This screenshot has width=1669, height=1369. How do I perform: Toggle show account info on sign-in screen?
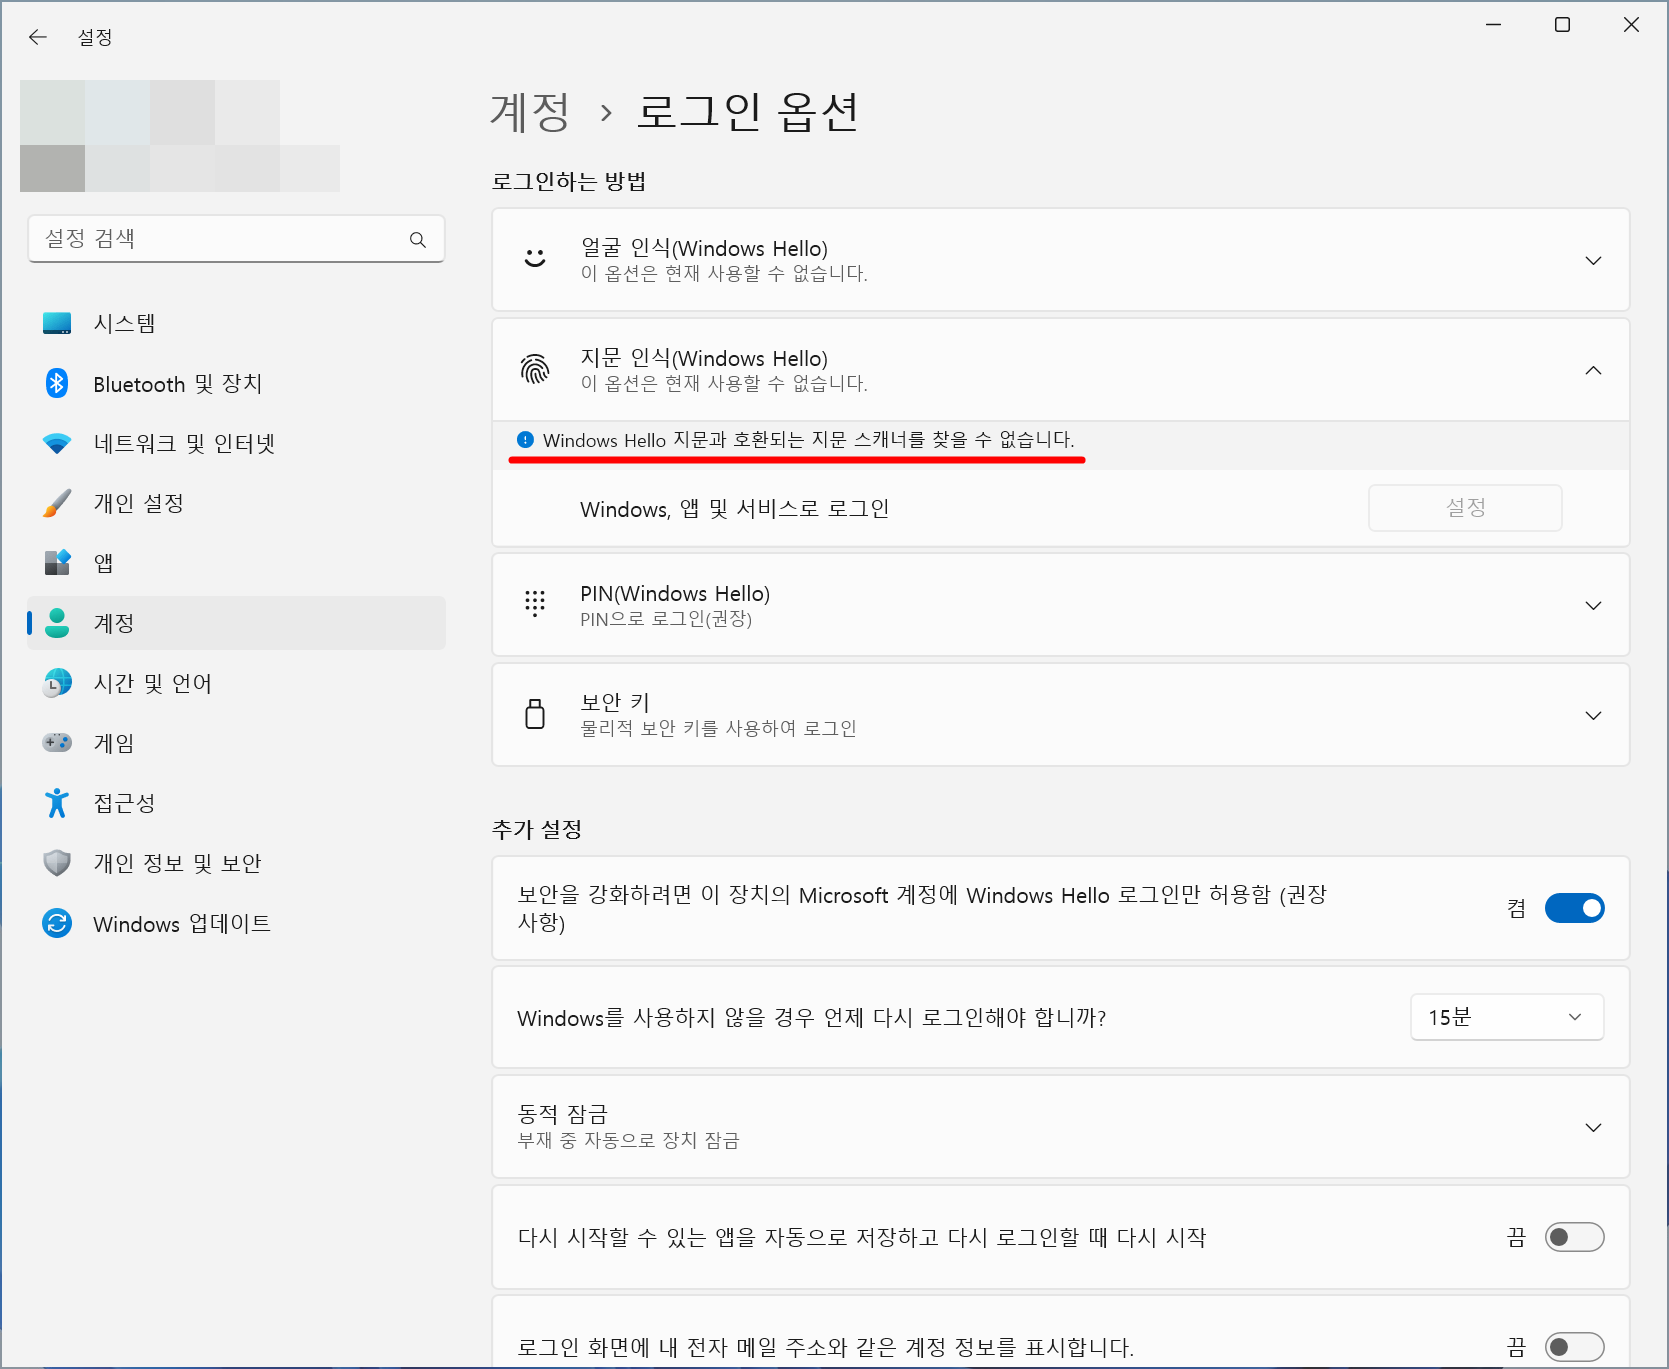[x=1574, y=1347]
